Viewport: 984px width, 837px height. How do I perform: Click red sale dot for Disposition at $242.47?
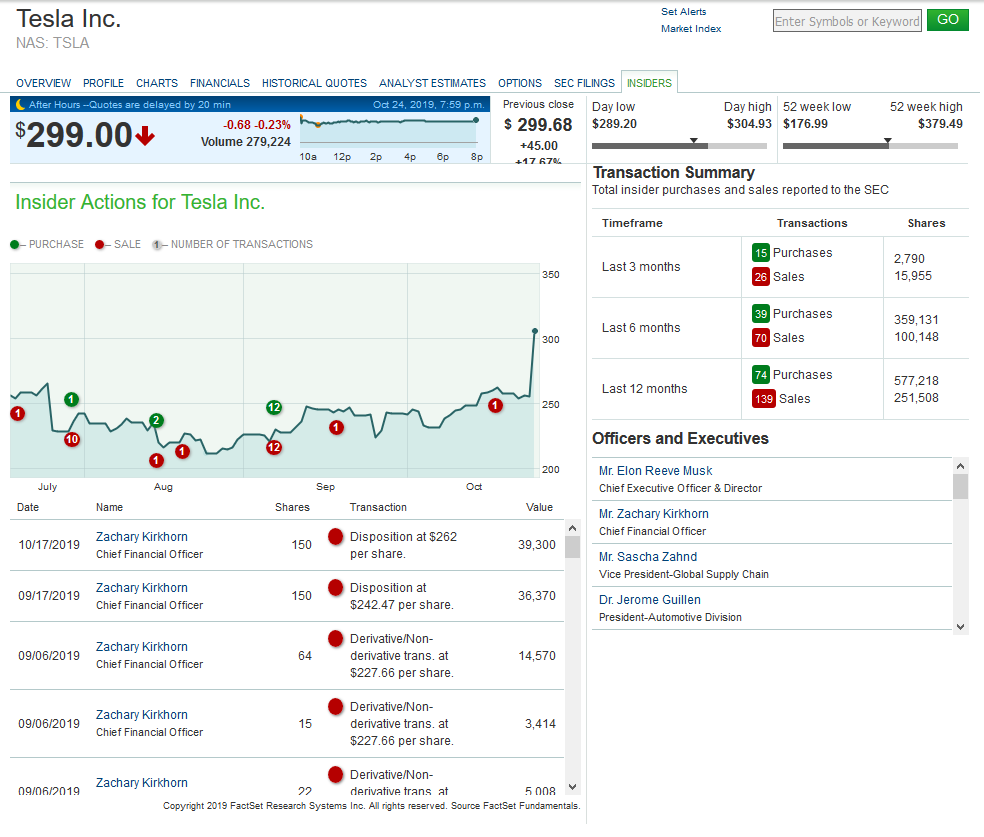click(x=336, y=587)
